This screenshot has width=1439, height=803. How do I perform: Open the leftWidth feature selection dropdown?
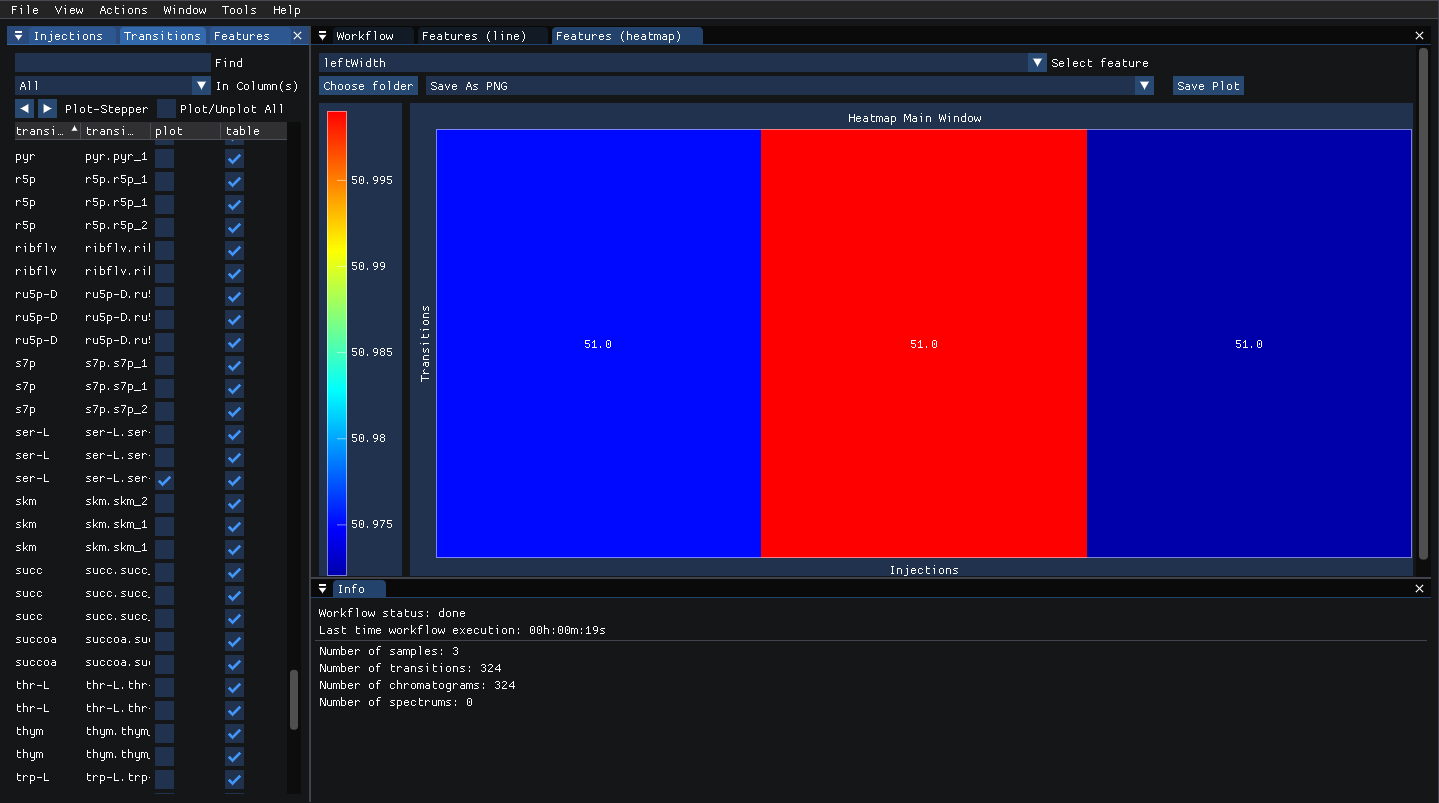[682, 63]
